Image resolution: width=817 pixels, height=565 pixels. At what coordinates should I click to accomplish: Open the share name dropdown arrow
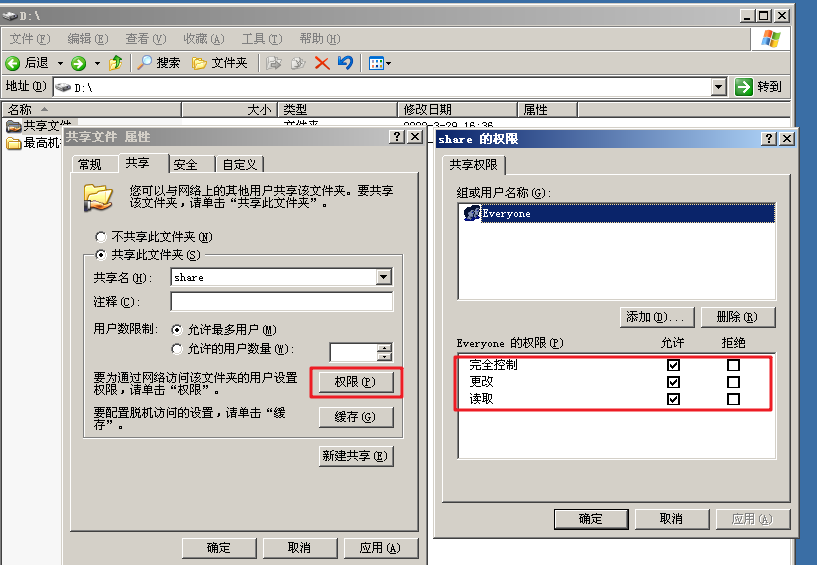[384, 277]
